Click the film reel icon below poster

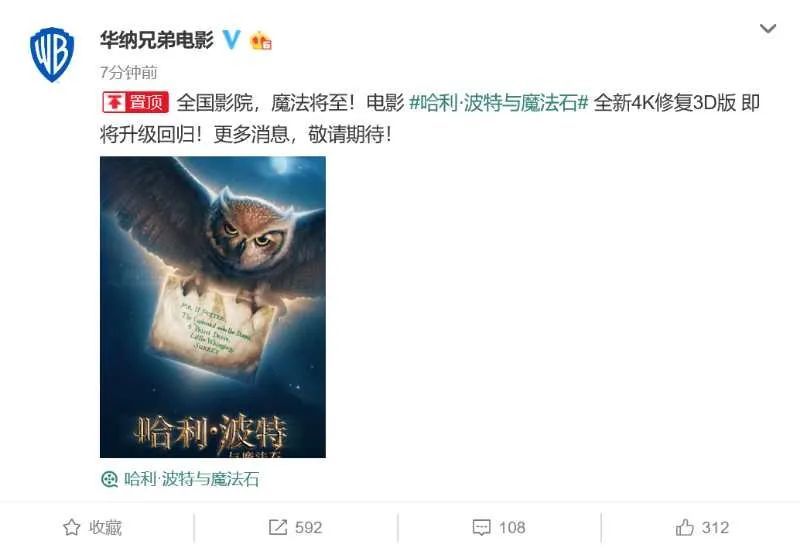[110, 480]
